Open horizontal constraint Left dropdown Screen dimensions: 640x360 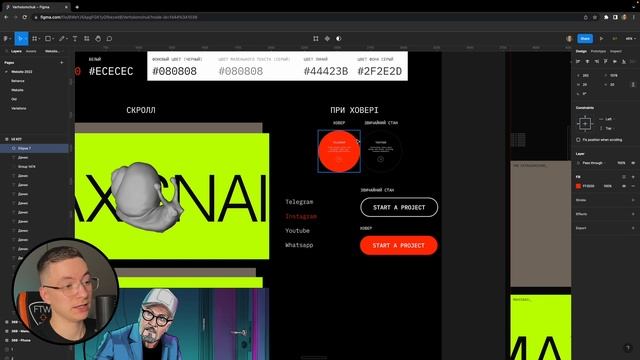pyautogui.click(x=608, y=119)
